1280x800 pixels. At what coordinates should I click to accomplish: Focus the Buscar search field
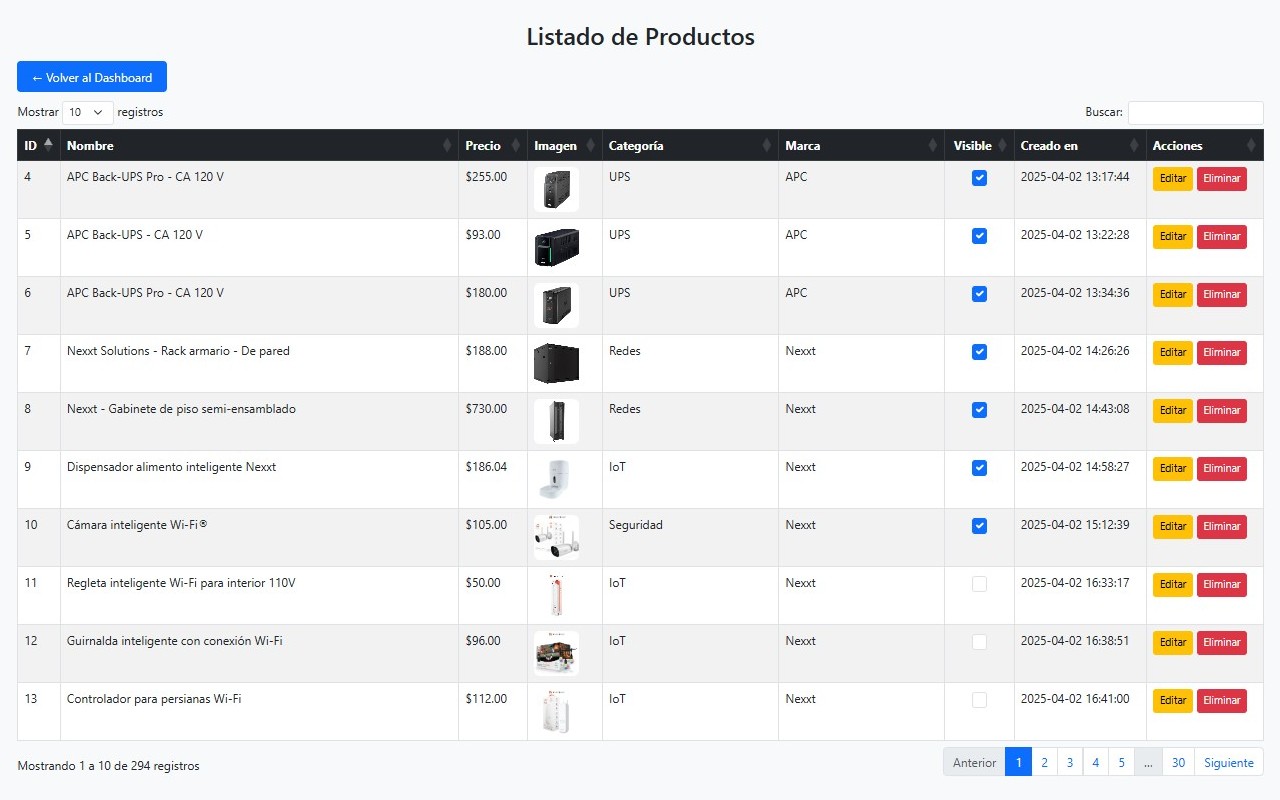click(x=1196, y=113)
